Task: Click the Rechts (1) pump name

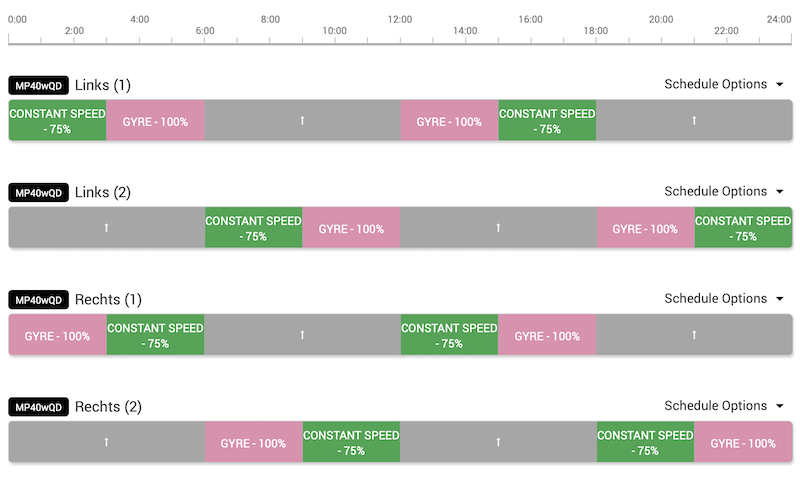Action: pyautogui.click(x=108, y=299)
